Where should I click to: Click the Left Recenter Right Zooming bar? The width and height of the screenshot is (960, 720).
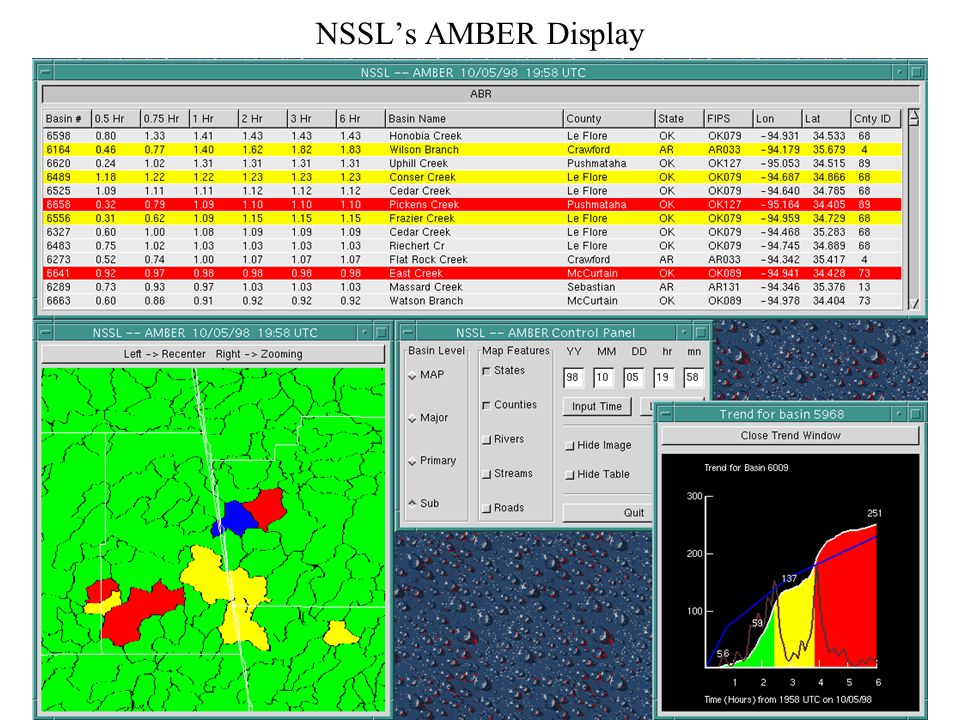pyautogui.click(x=213, y=354)
